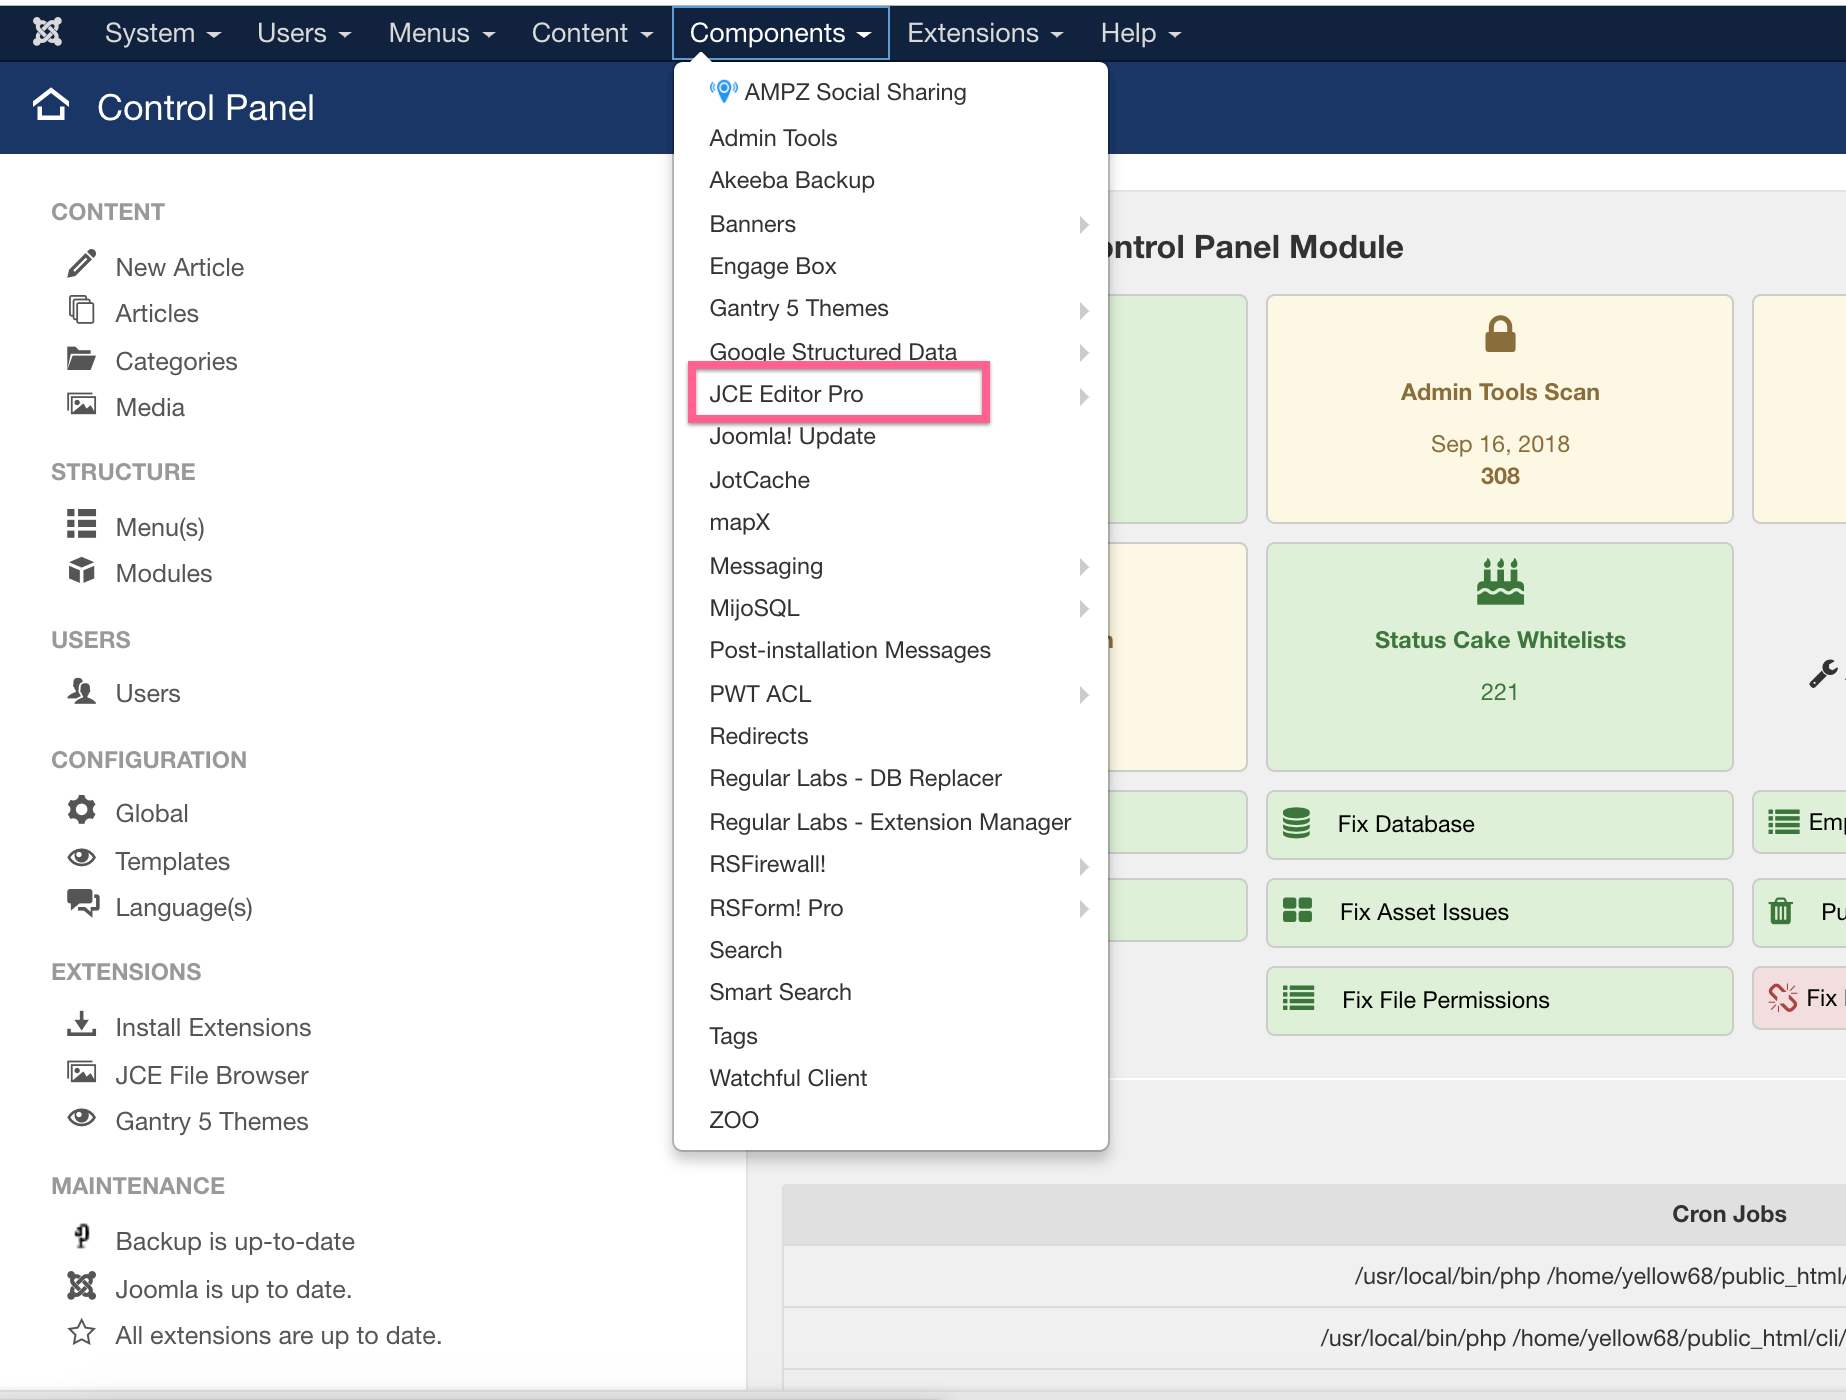Click the Admin Tools Scan lock icon
The height and width of the screenshot is (1400, 1846).
1500,334
